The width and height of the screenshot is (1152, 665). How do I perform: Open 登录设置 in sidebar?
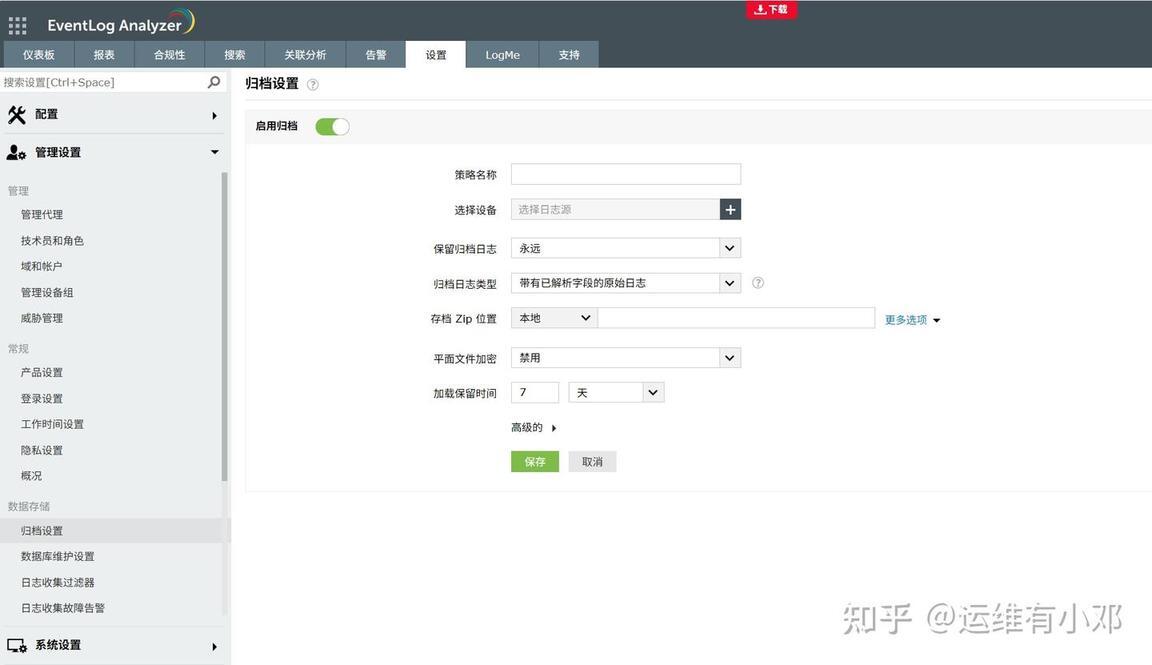click(42, 398)
